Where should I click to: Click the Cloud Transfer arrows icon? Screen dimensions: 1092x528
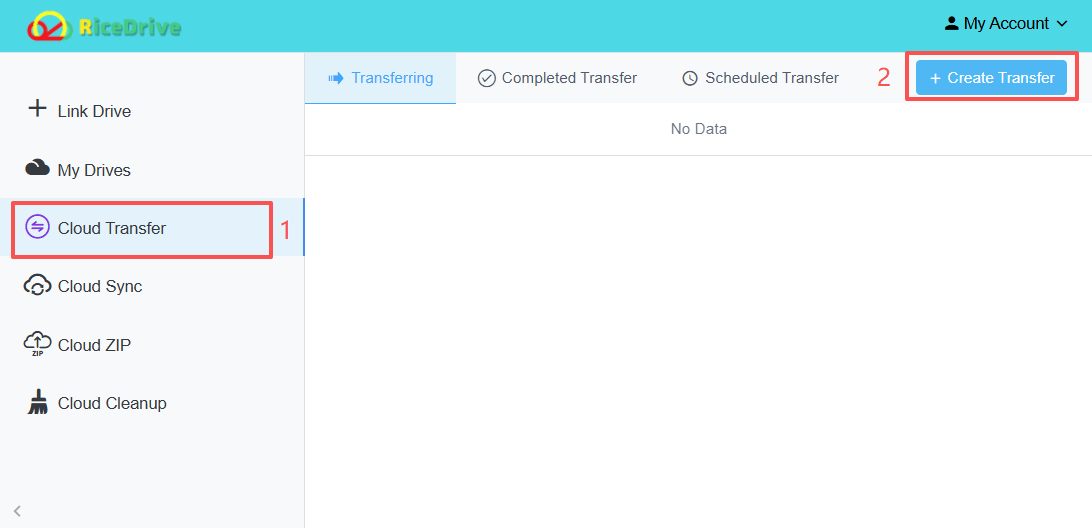click(x=37, y=226)
